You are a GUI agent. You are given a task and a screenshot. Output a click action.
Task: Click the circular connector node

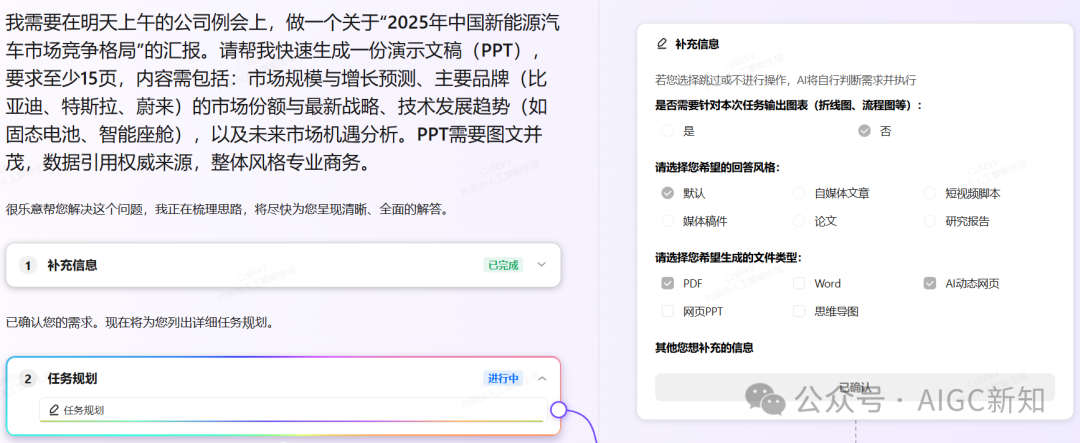pyautogui.click(x=559, y=411)
